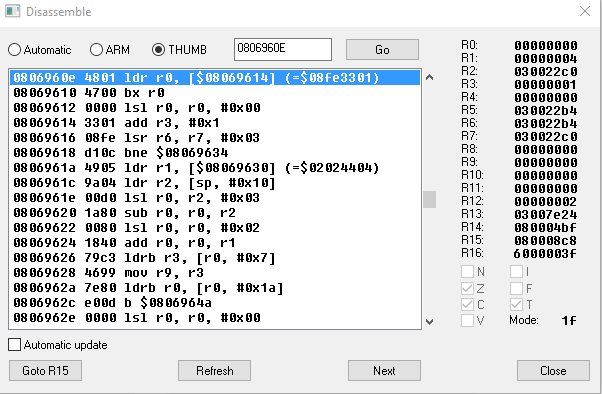
Task: Close the Disassemble window with the X
Action: tap(585, 11)
